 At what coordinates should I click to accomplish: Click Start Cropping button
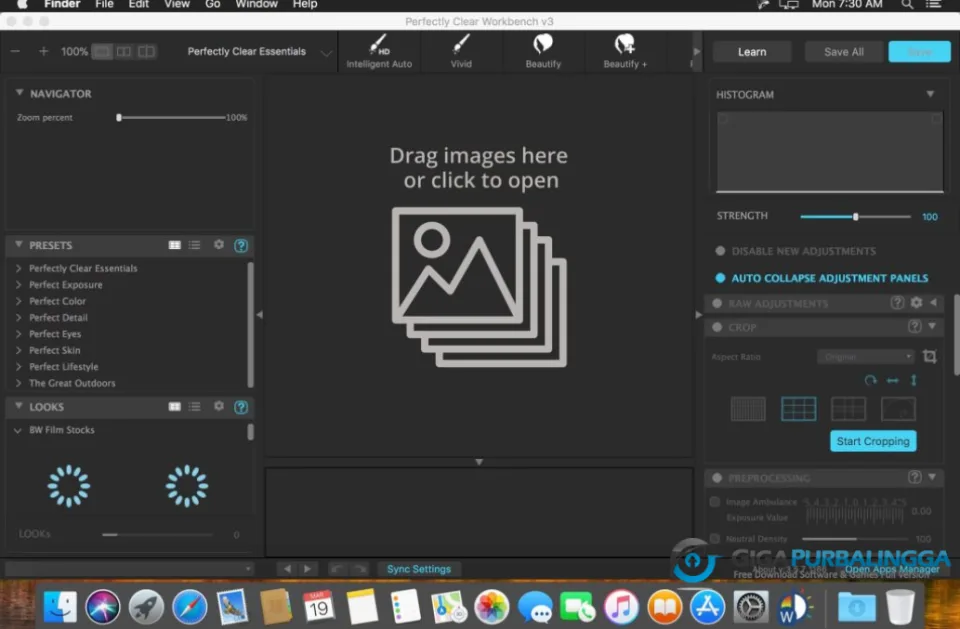(873, 441)
